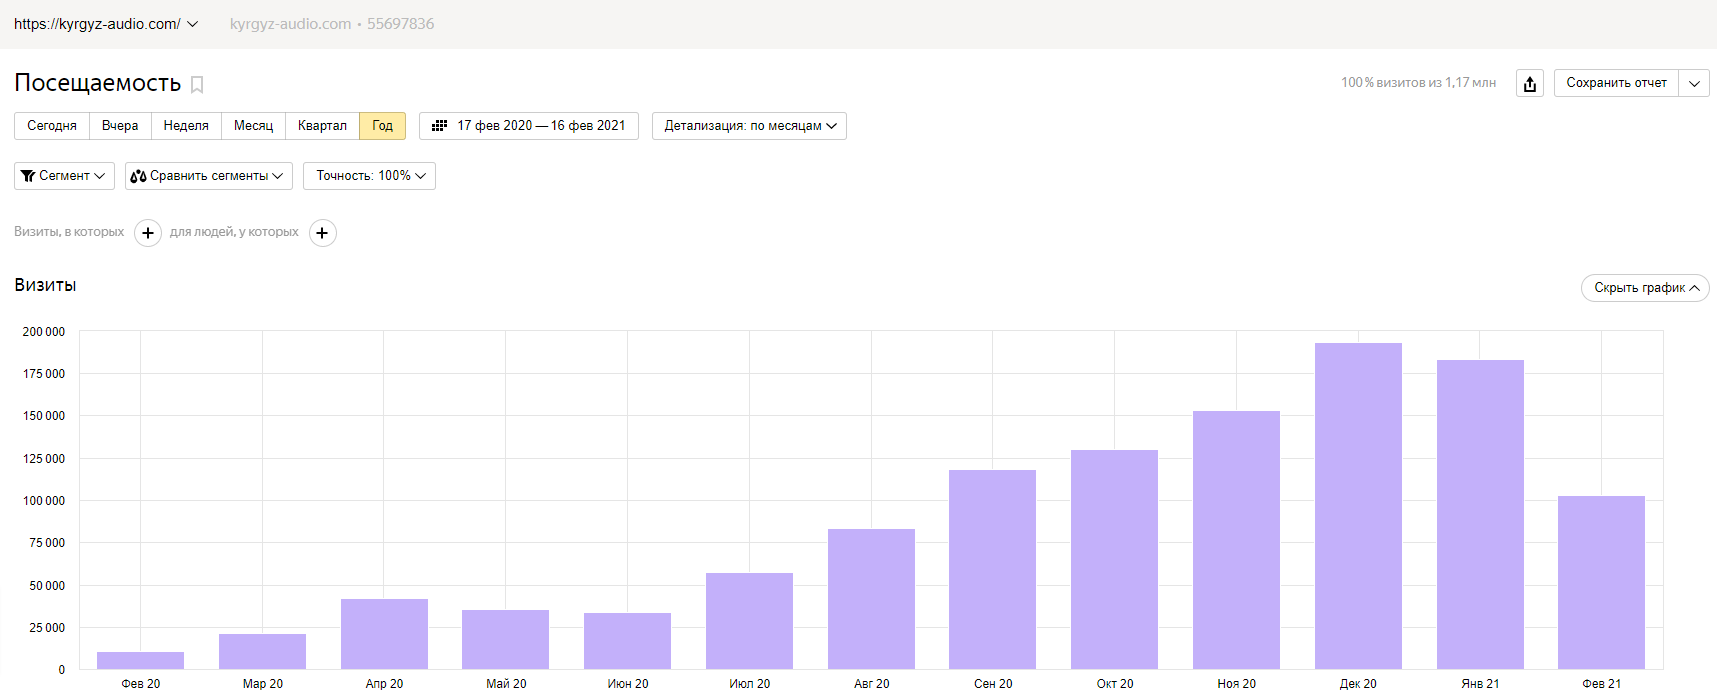This screenshot has height=694, width=1717.
Task: Click the Дек 20 bar
Action: [1358, 506]
